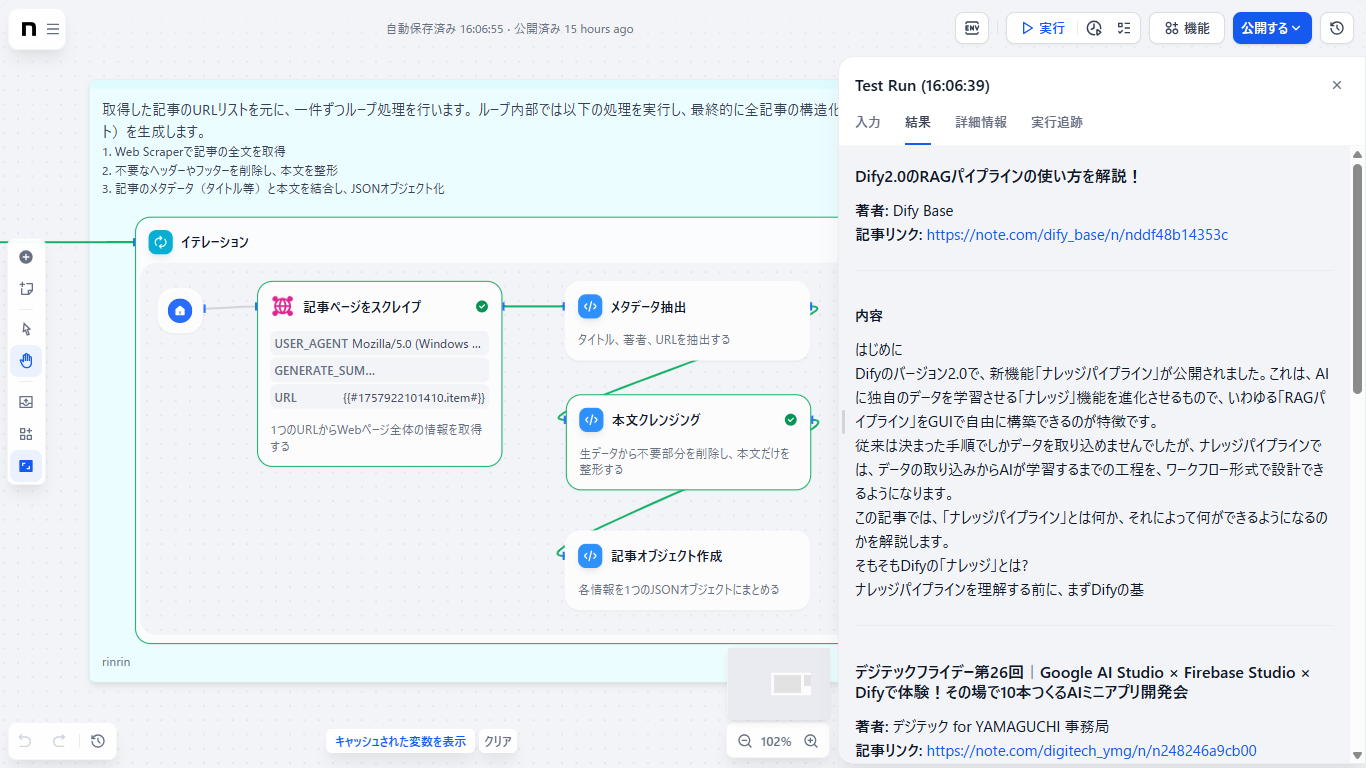Viewport: 1366px width, 768px height.
Task: Click the rinrin note author label
Action: [x=116, y=662]
